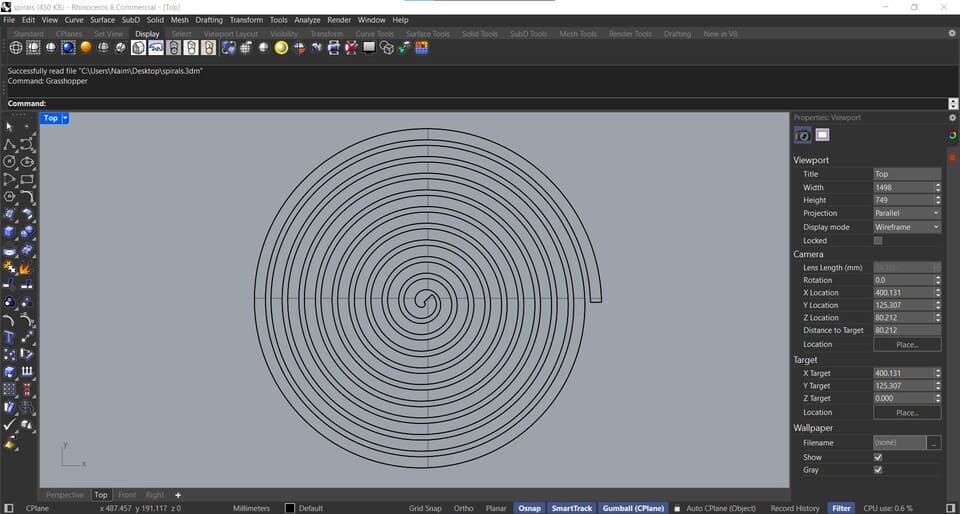Click the yellow ring icon in Display toolbar
Screen dimensions: 960x514
click(281, 48)
